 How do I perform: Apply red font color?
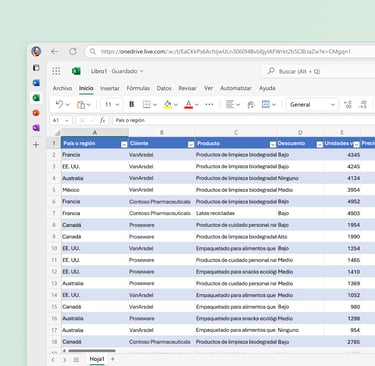click(188, 105)
